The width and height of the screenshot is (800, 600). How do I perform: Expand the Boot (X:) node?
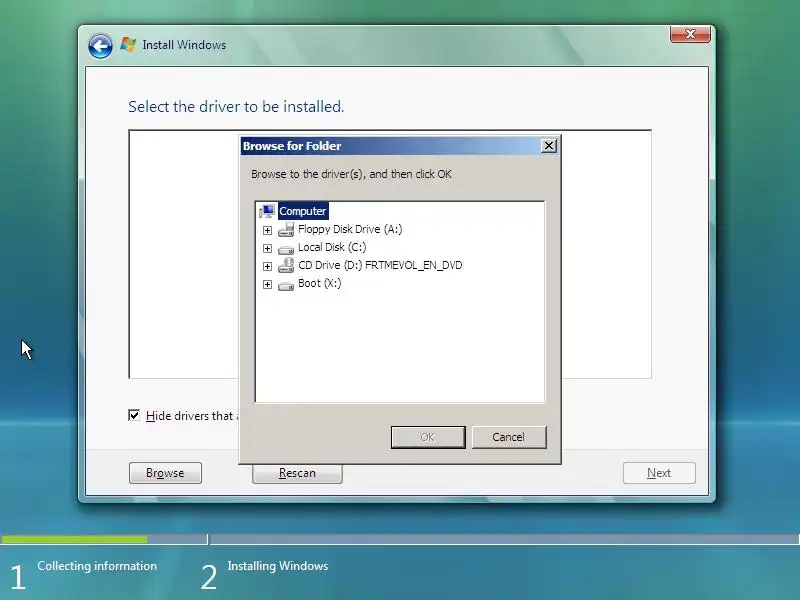coord(267,284)
